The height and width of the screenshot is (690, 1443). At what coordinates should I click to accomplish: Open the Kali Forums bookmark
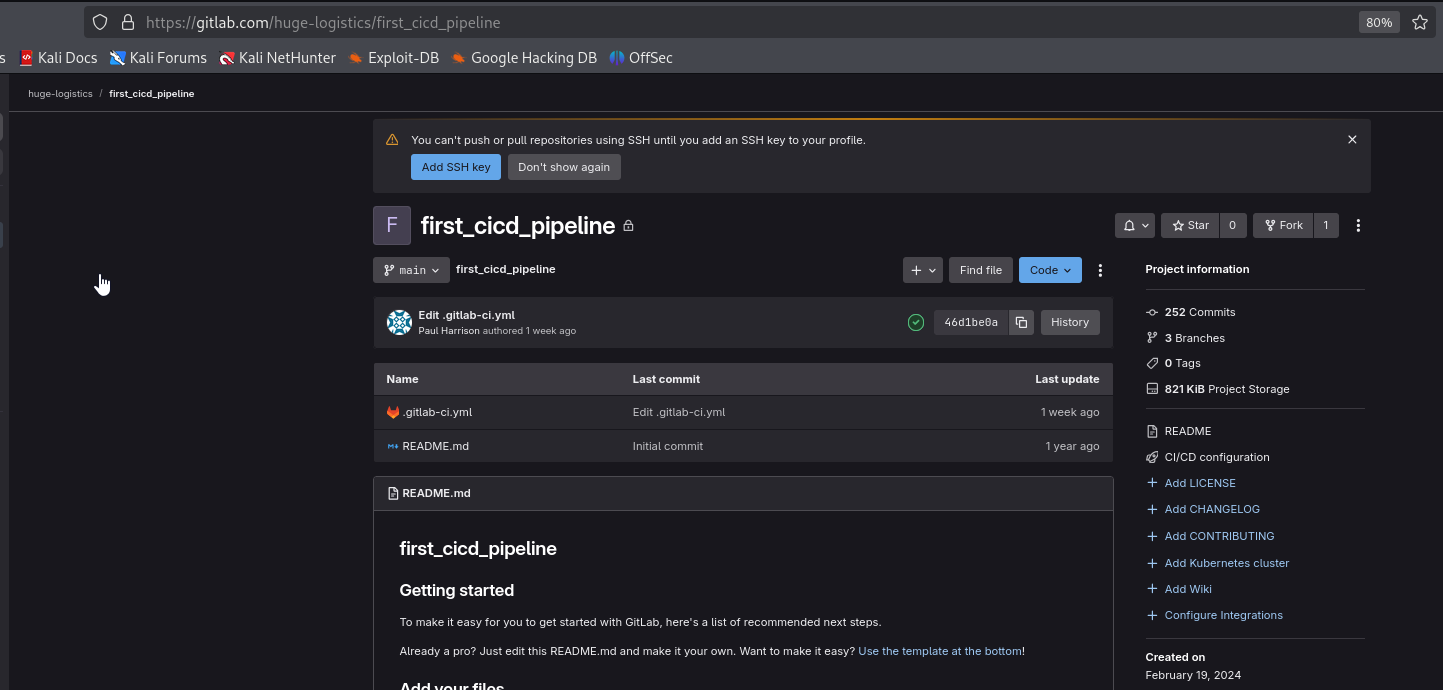158,58
